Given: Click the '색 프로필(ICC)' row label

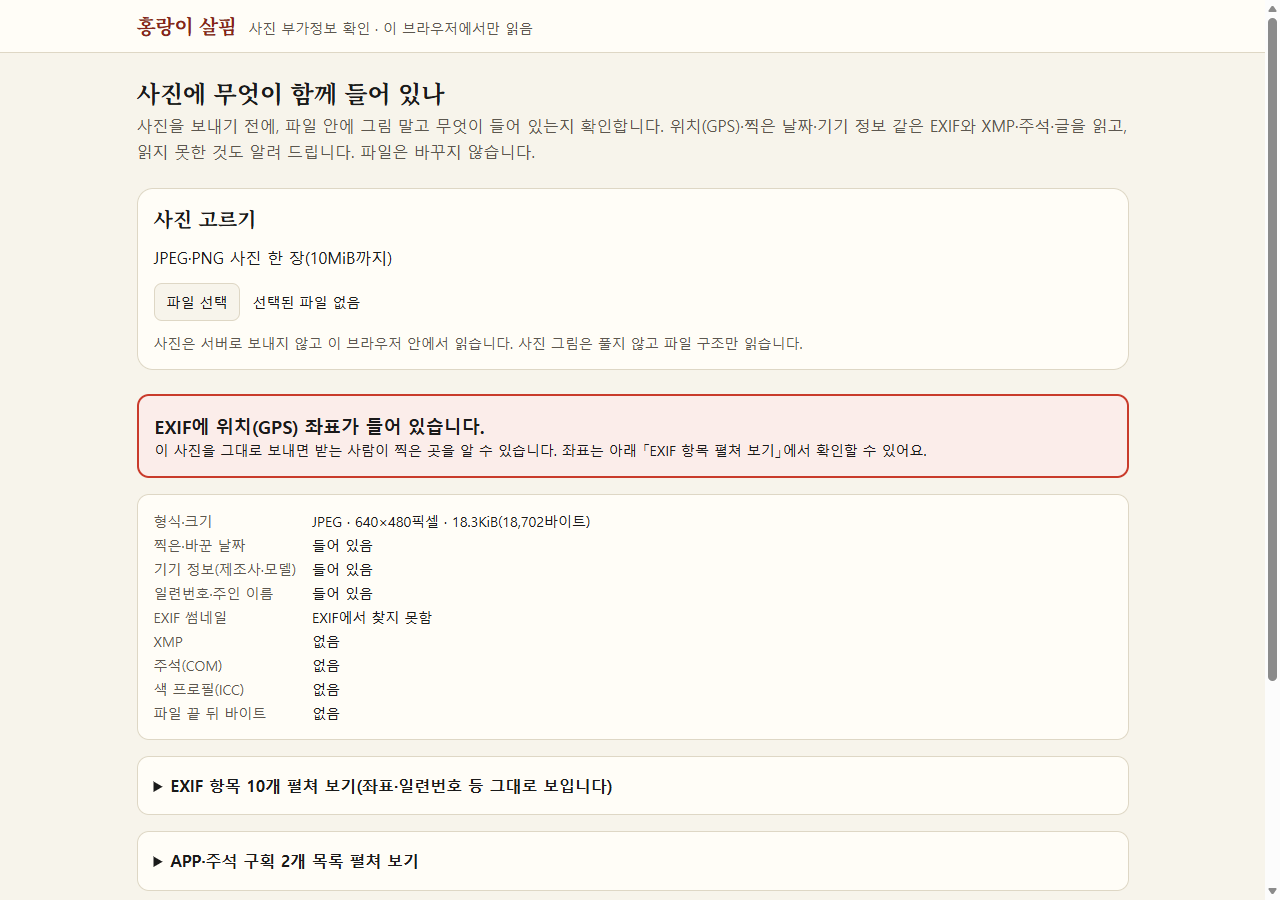Looking at the screenshot, I should (199, 690).
